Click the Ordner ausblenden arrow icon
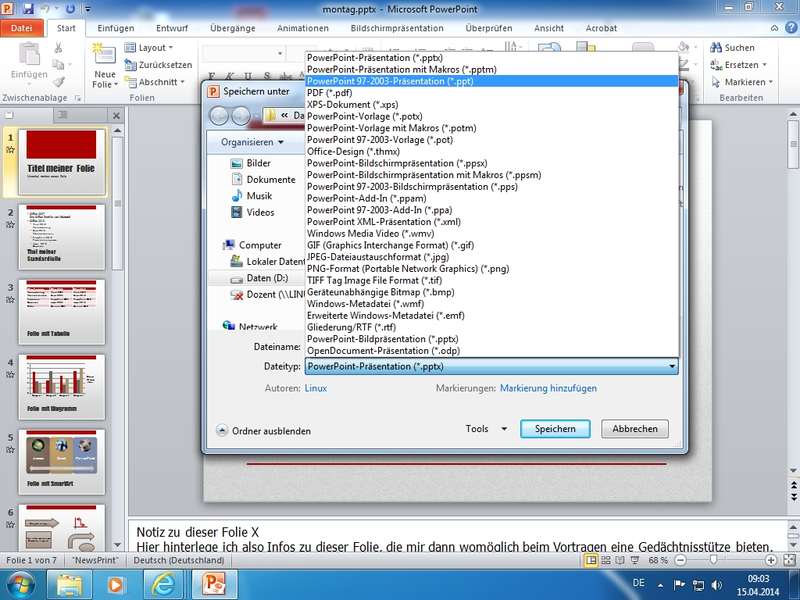Image resolution: width=800 pixels, height=600 pixels. pos(221,431)
